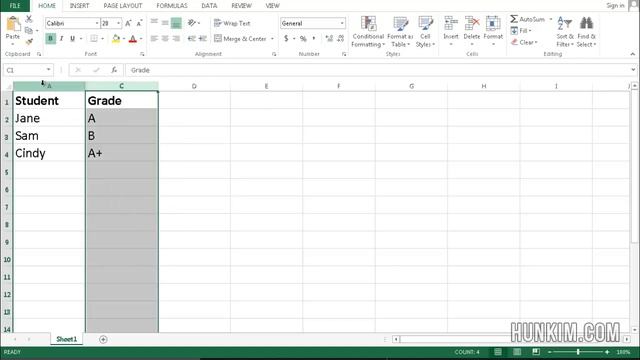Click Decrease Indent icon

click(192, 38)
